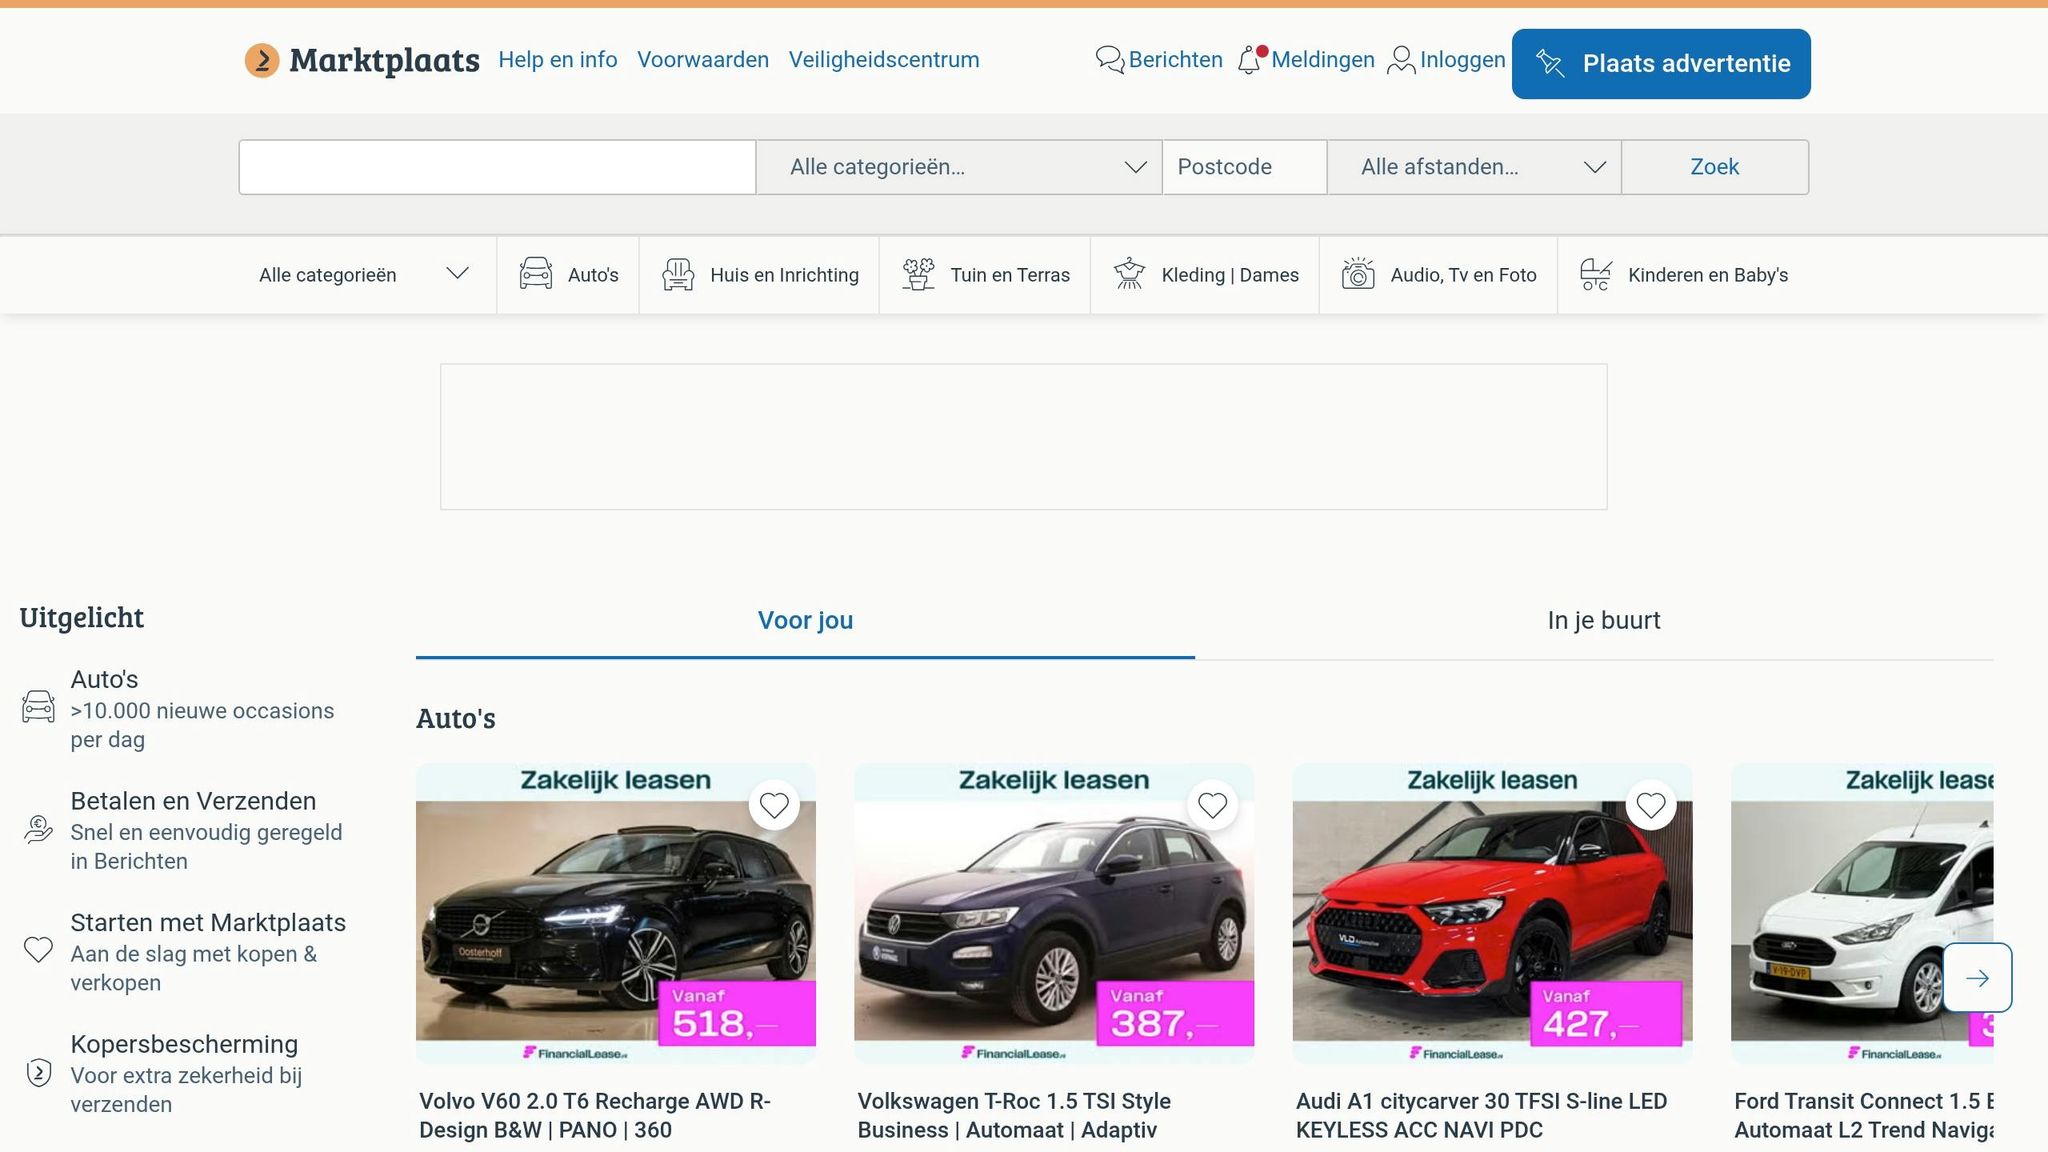Click the stroller icon for Kinderen en Baby's
Image resolution: width=2048 pixels, height=1152 pixels.
[x=1596, y=274]
